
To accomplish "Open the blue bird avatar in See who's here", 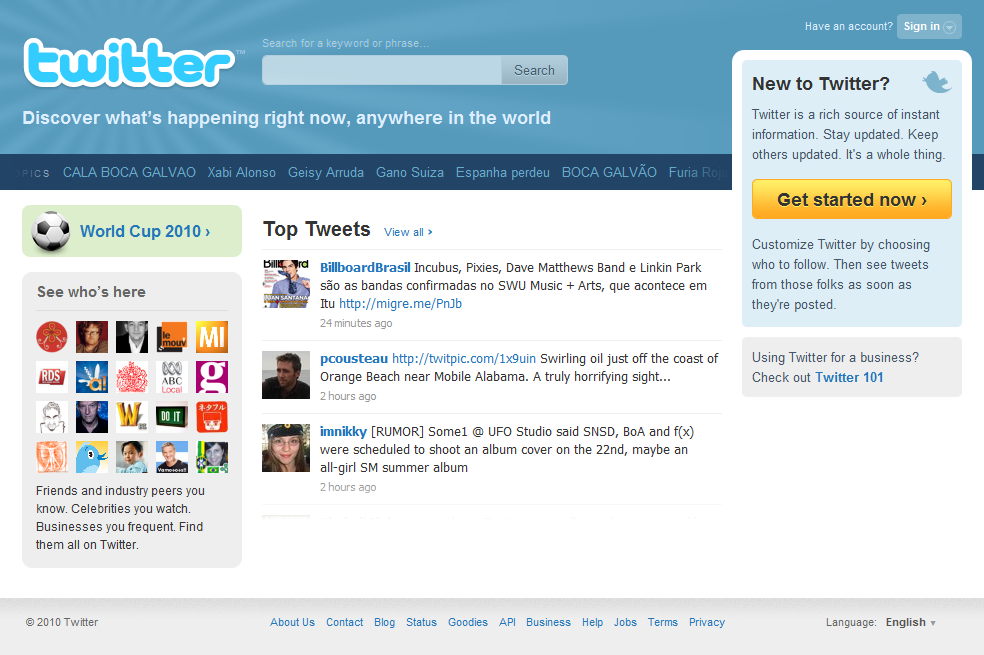I will point(92,457).
